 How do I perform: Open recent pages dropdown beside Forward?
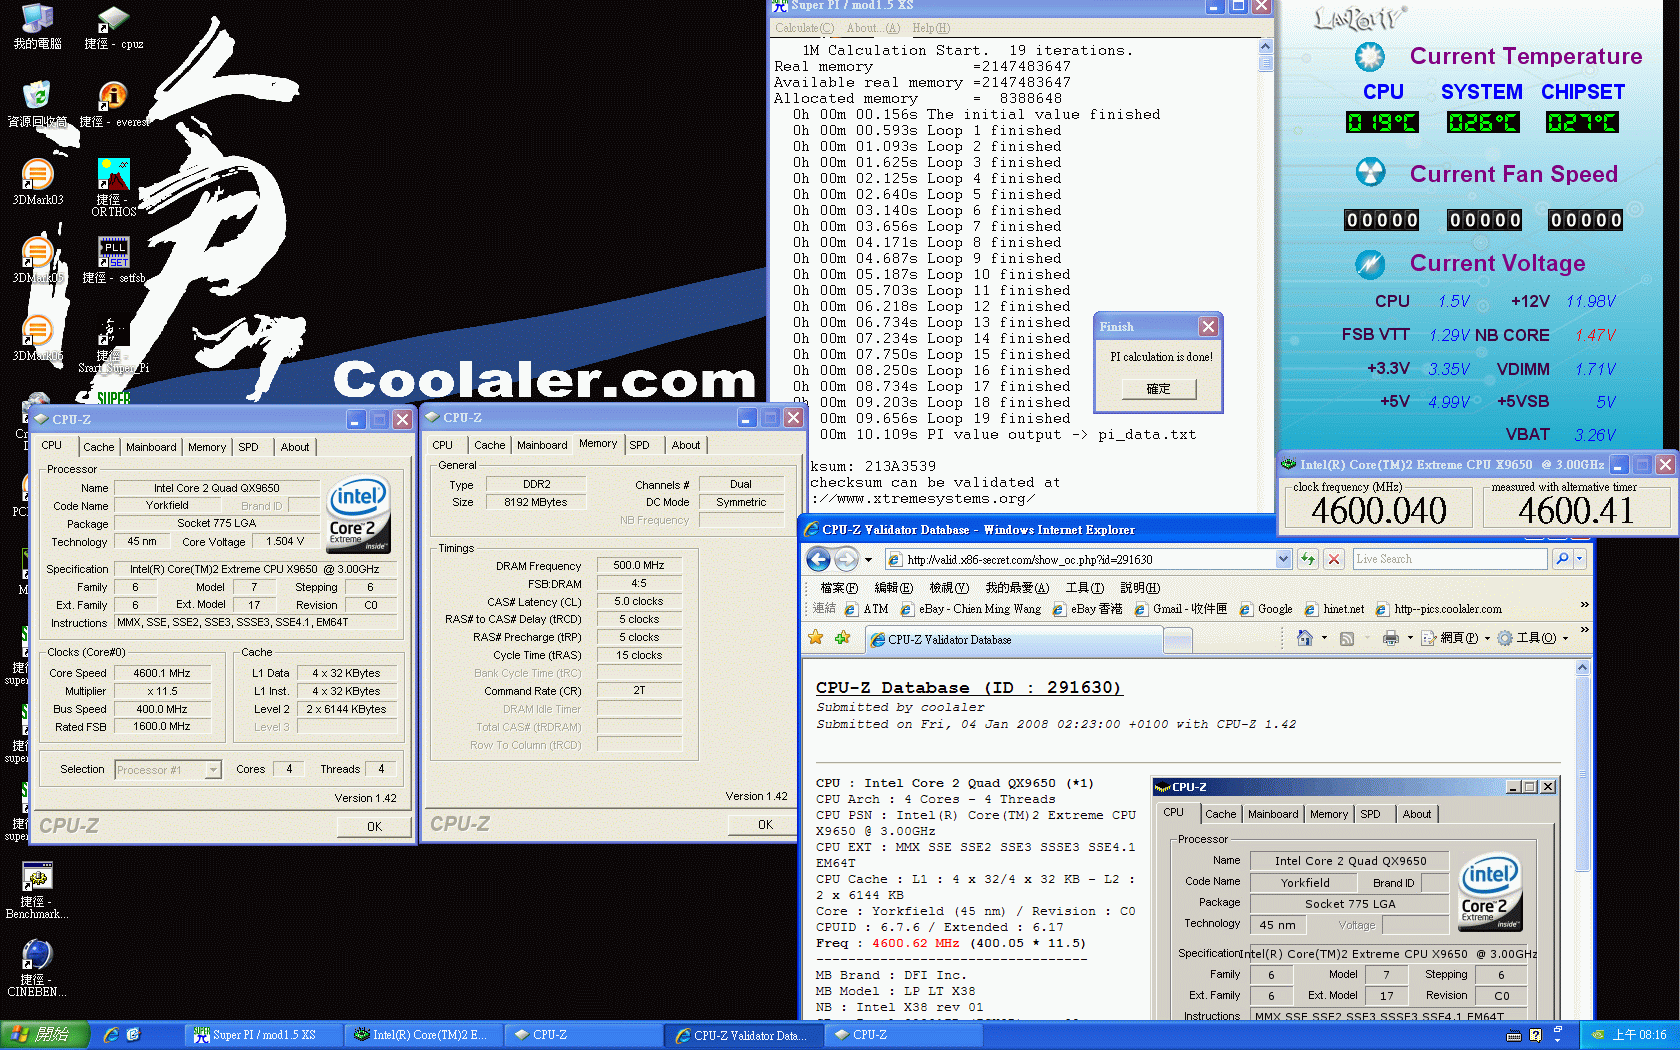pyautogui.click(x=868, y=559)
